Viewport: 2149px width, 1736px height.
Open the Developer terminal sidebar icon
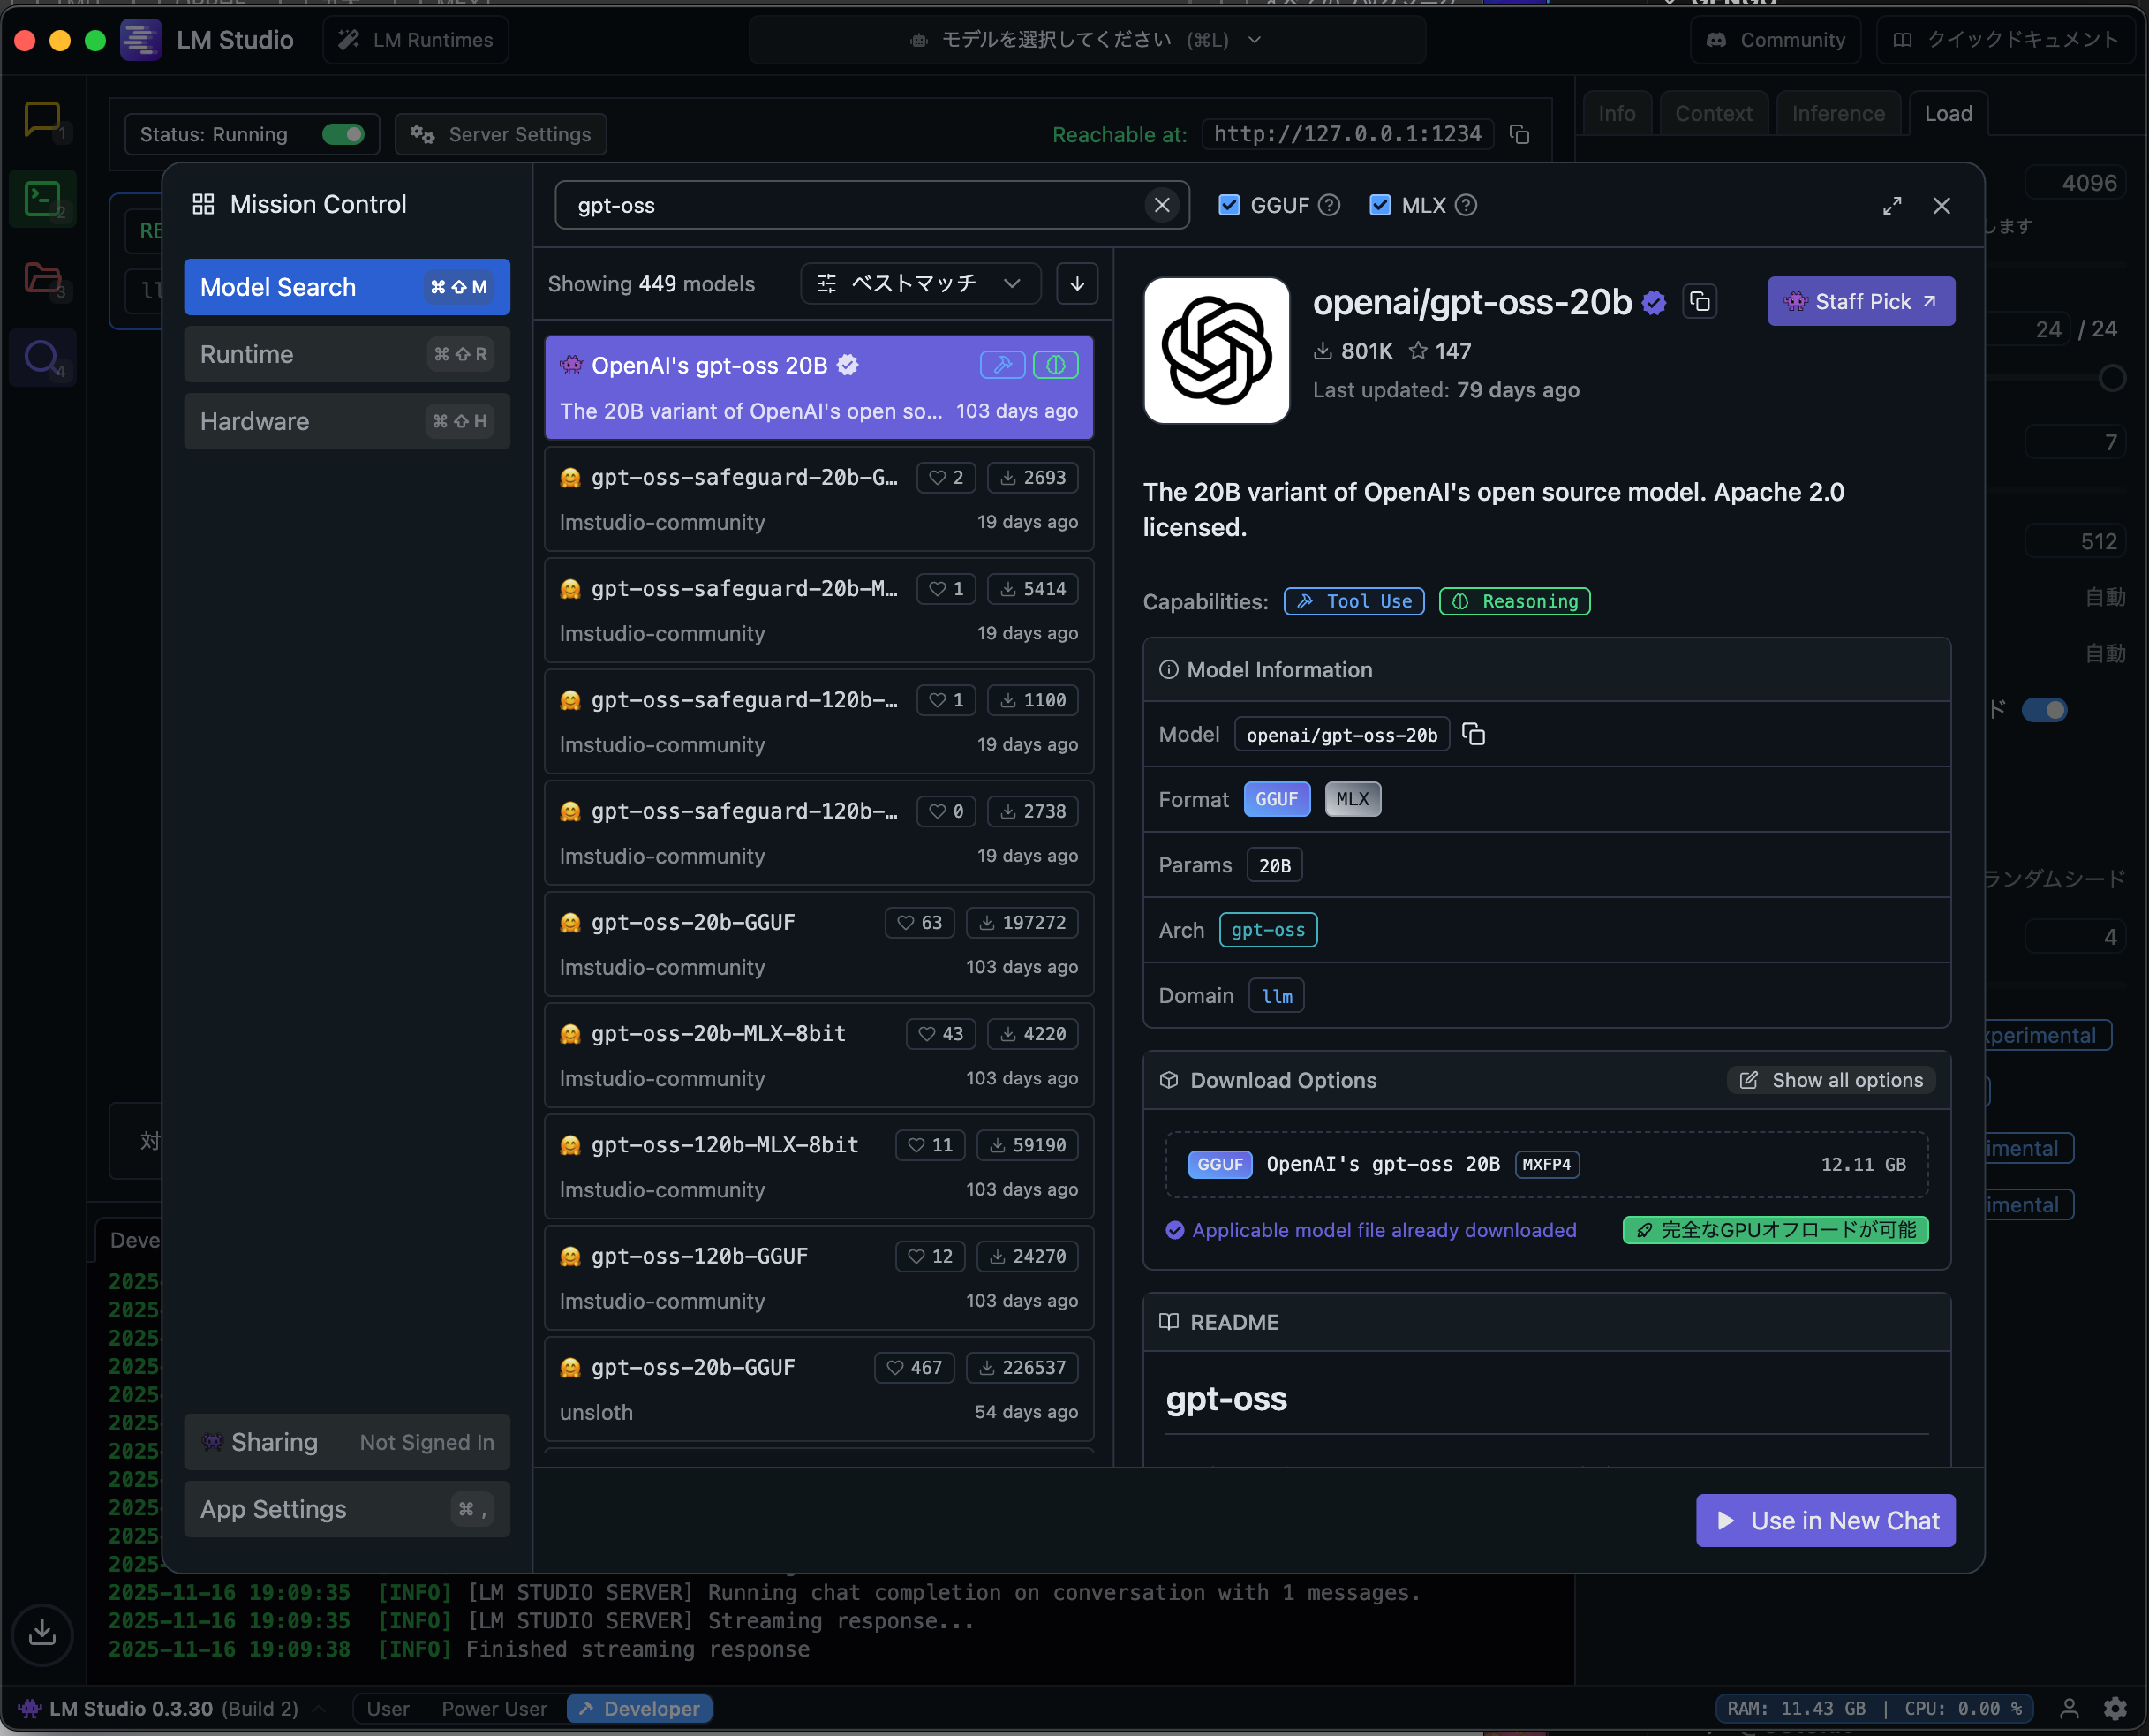(42, 198)
